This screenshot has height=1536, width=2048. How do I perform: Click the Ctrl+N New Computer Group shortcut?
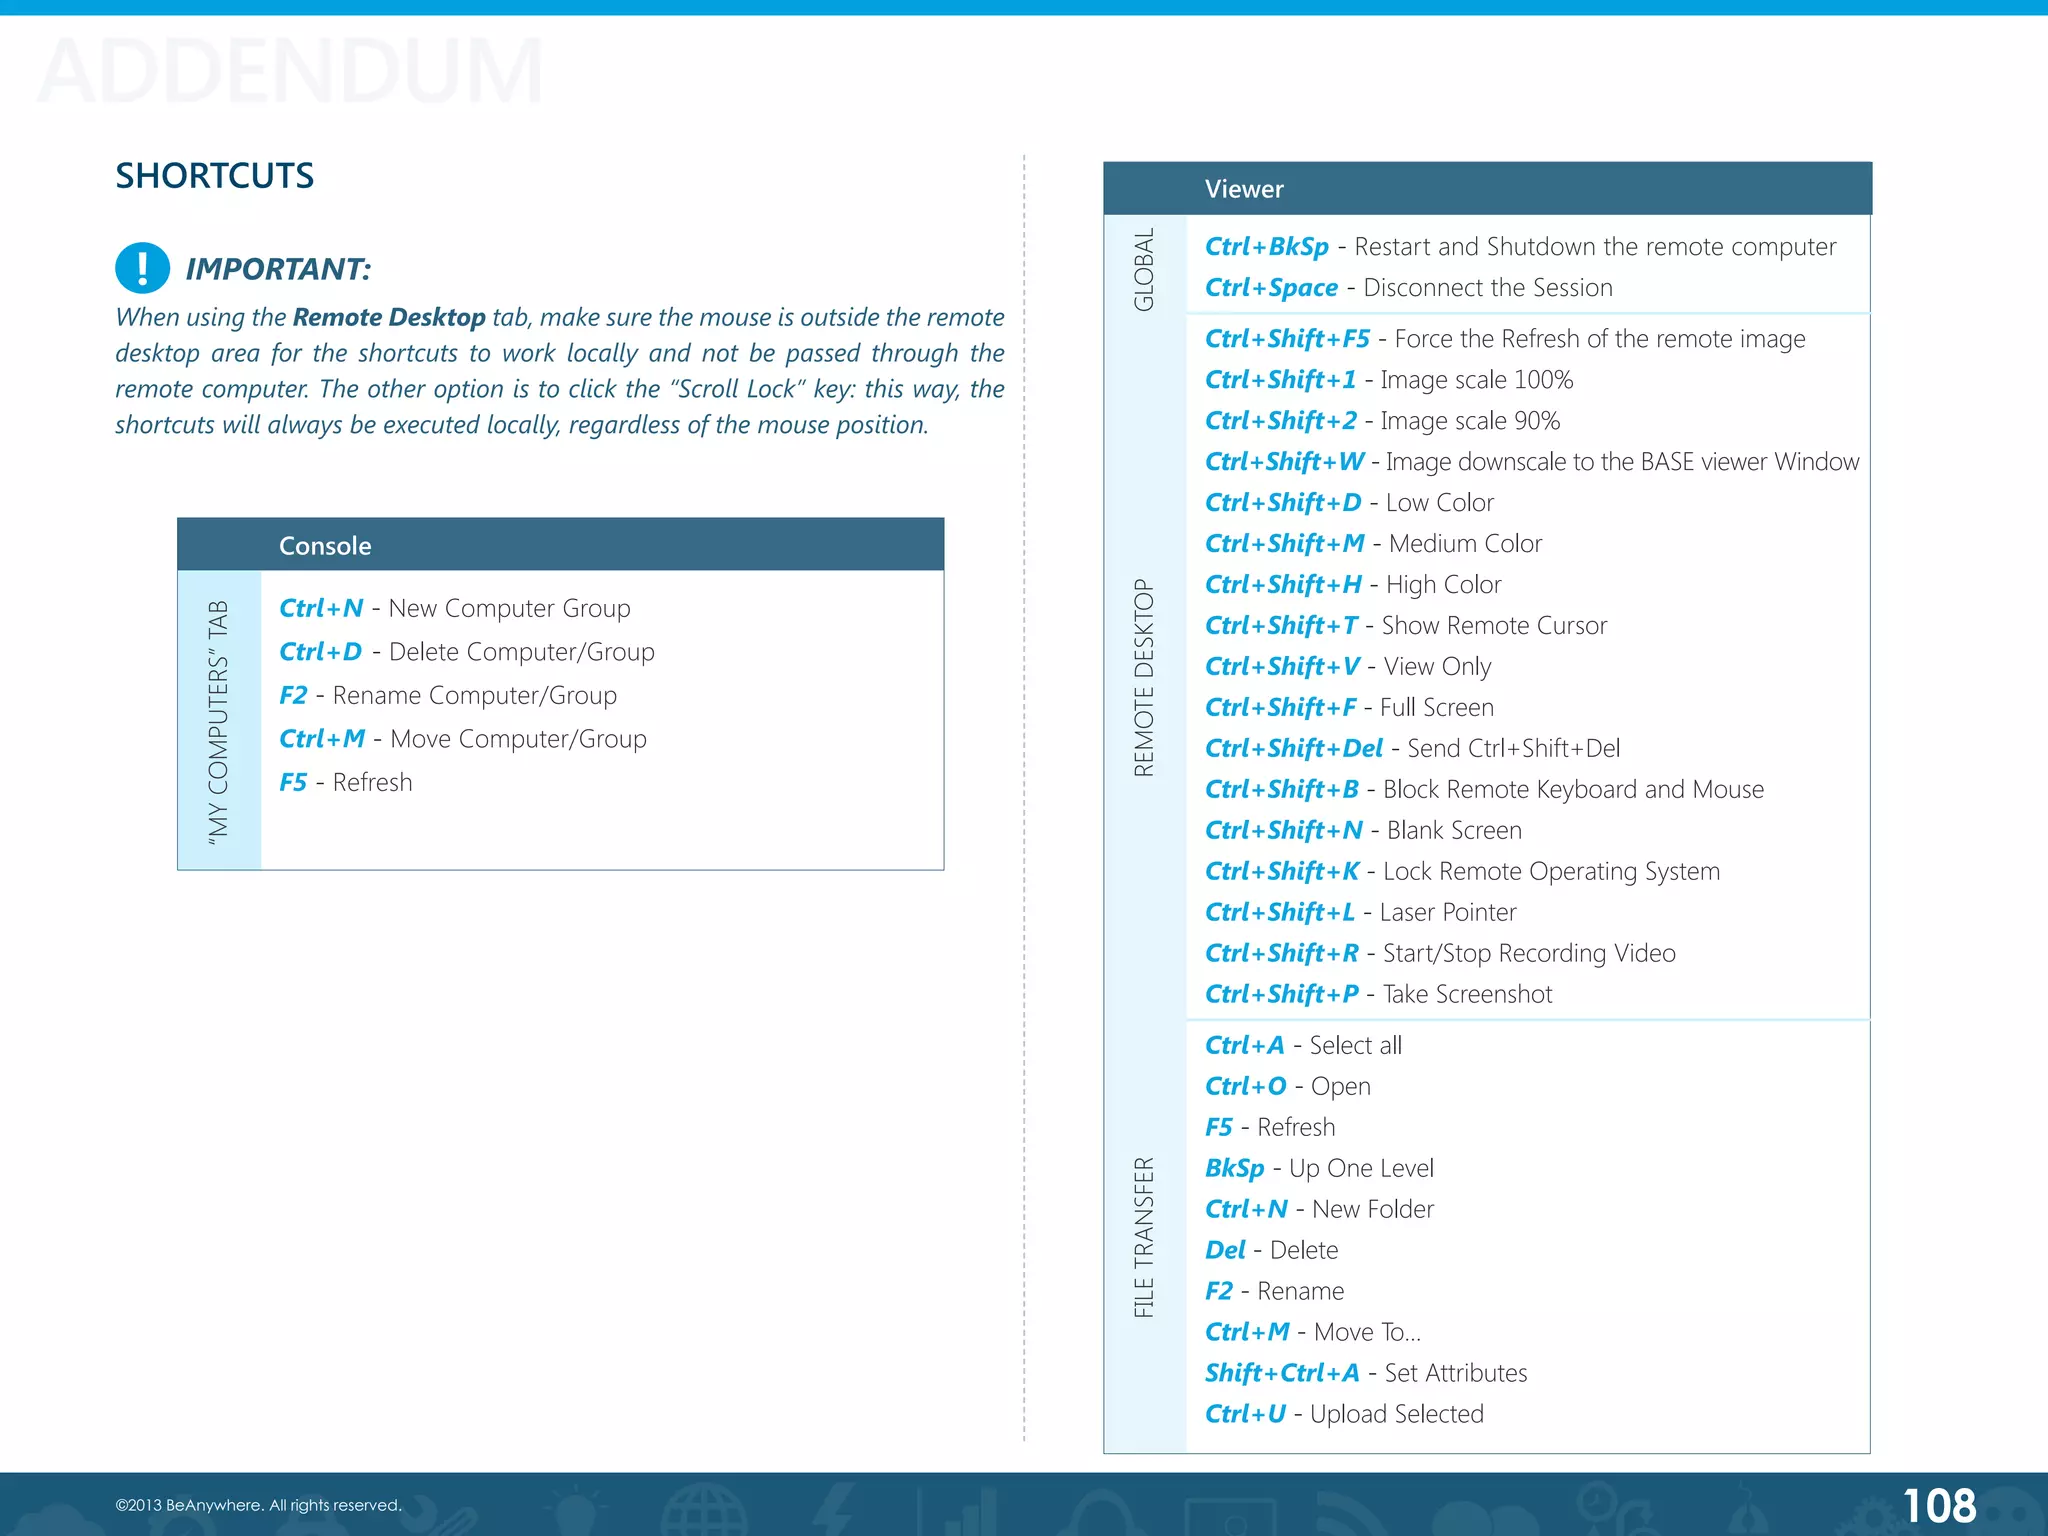point(454,608)
